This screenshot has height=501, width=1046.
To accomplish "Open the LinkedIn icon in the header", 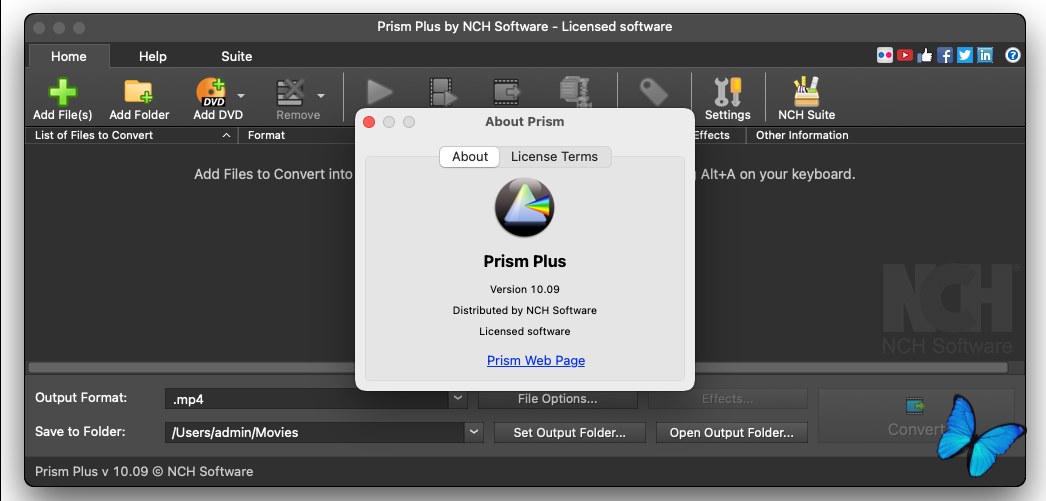I will pyautogui.click(x=985, y=56).
